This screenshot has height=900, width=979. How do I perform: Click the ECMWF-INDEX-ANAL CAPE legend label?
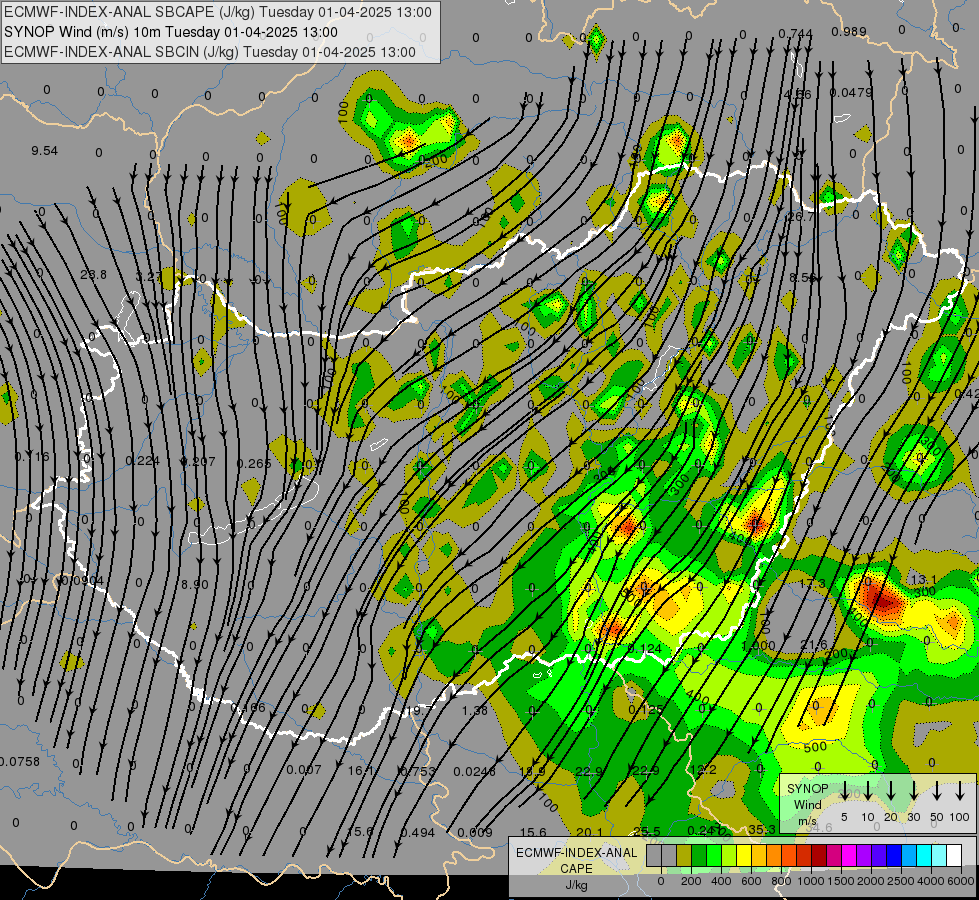pyautogui.click(x=576, y=860)
